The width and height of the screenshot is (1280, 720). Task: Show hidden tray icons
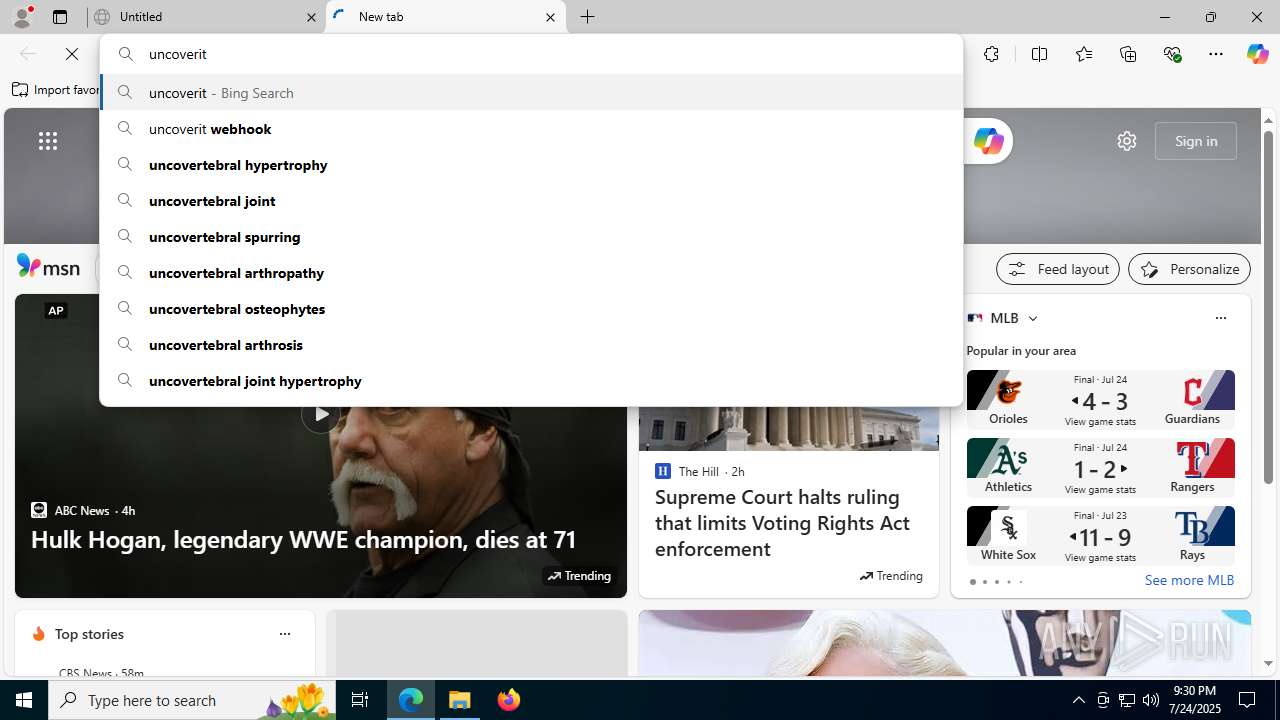pyautogui.click(x=1078, y=700)
